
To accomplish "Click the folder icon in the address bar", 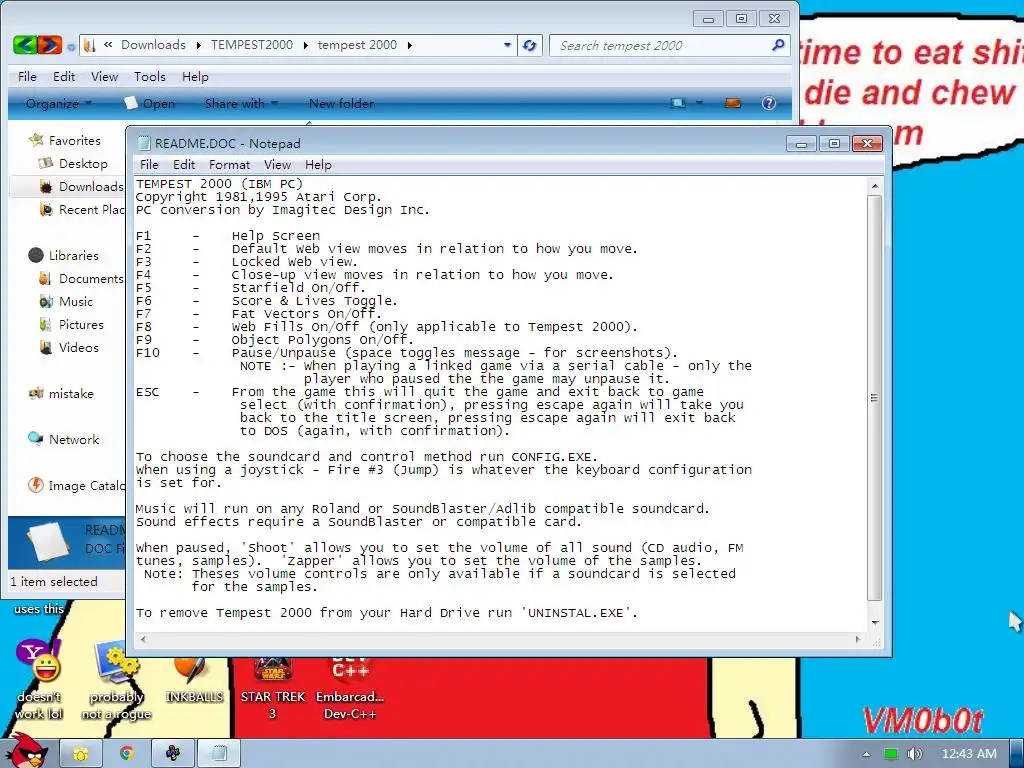I will click(x=90, y=45).
